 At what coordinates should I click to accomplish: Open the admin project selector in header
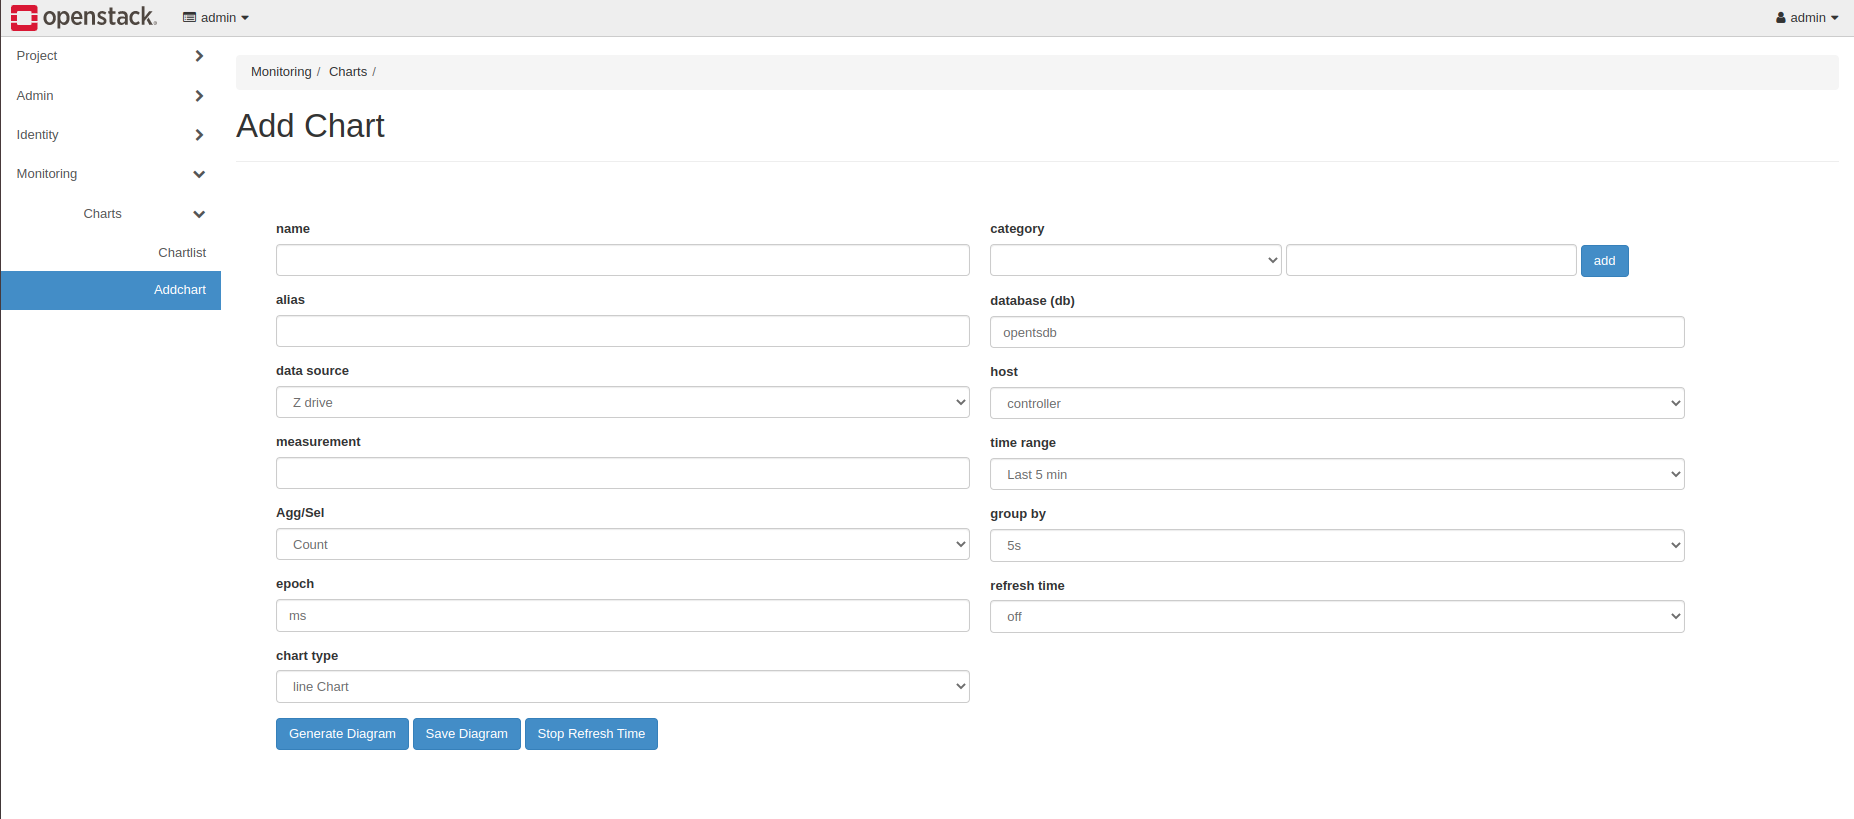[x=216, y=18]
